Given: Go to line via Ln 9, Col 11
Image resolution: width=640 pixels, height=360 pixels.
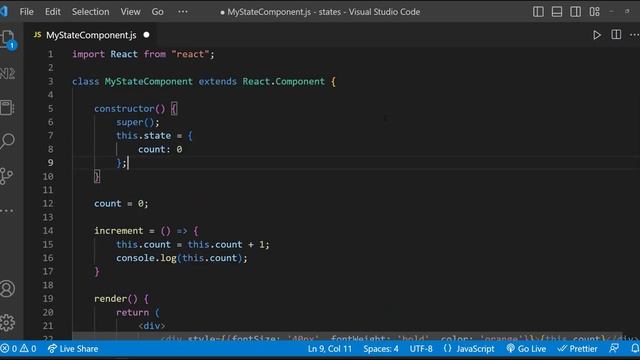Looking at the screenshot, I should 329,349.
